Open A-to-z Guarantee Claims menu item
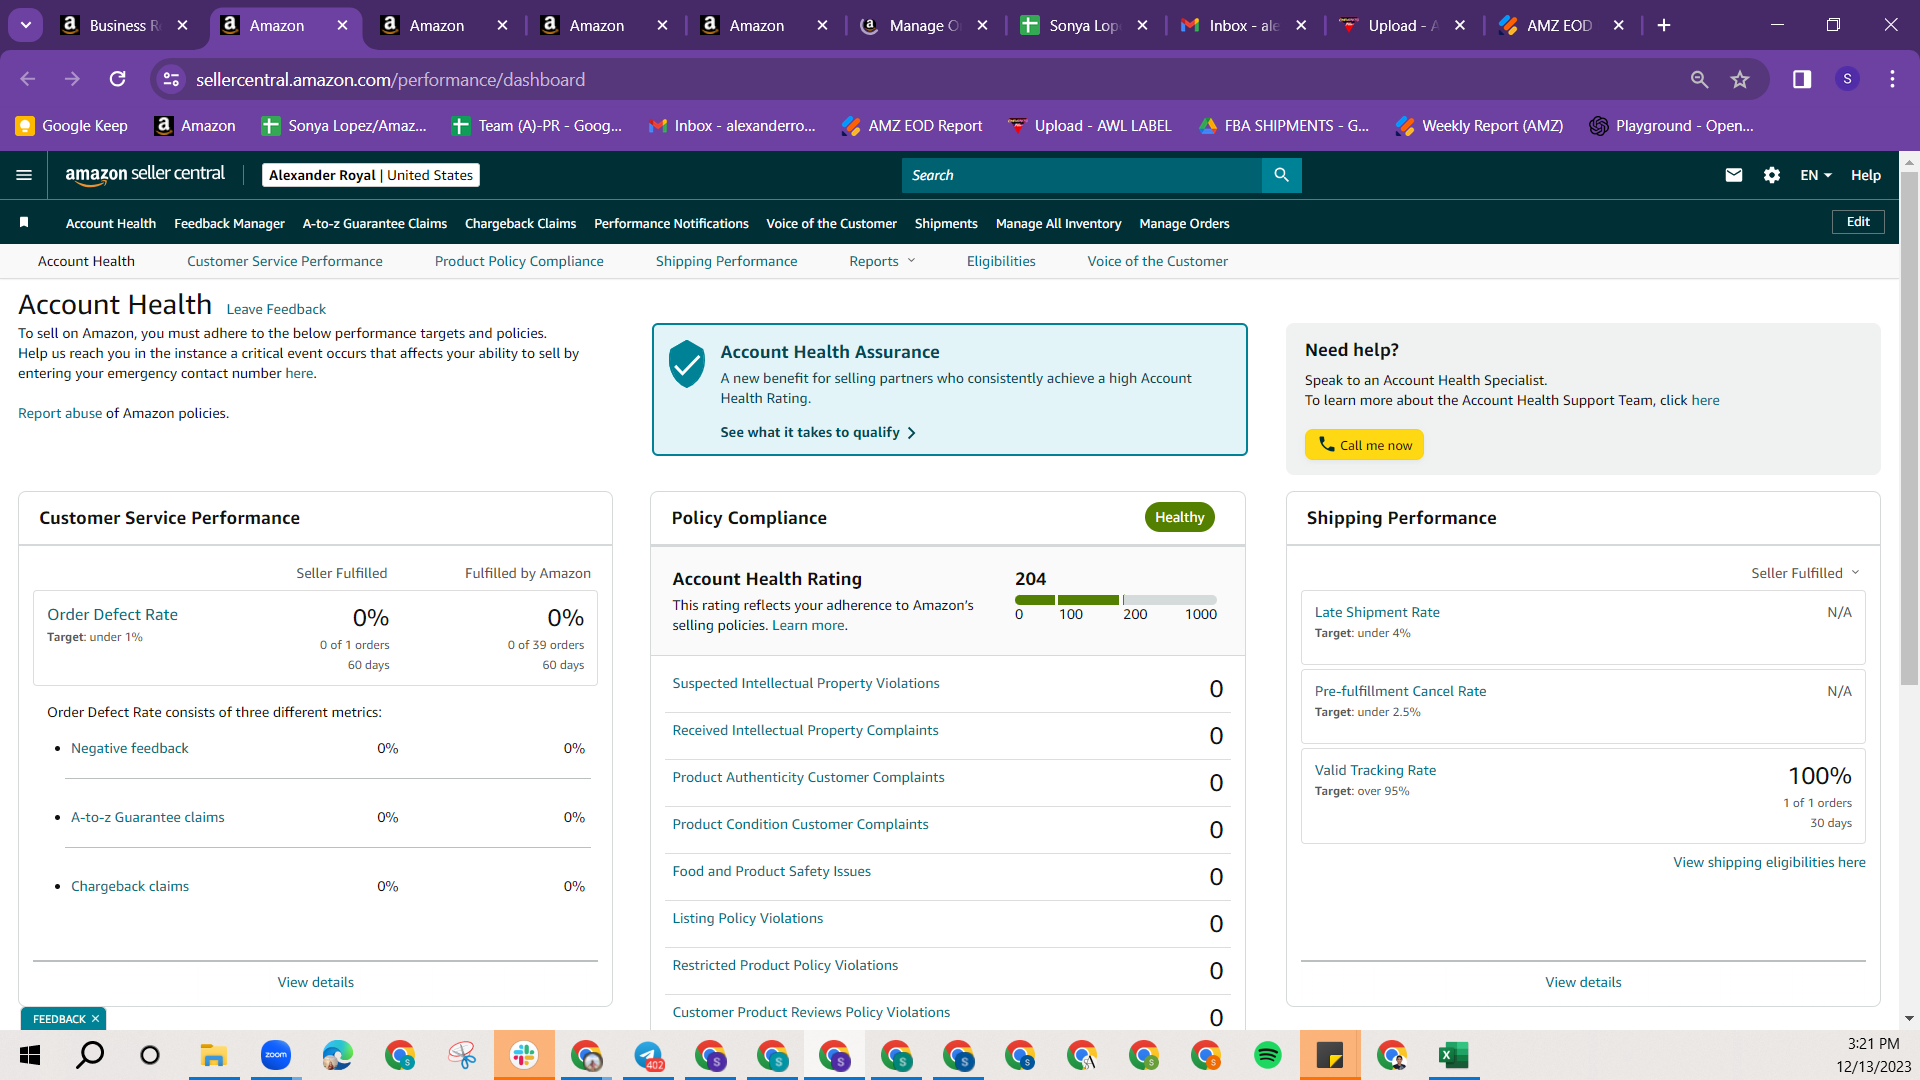 point(375,223)
